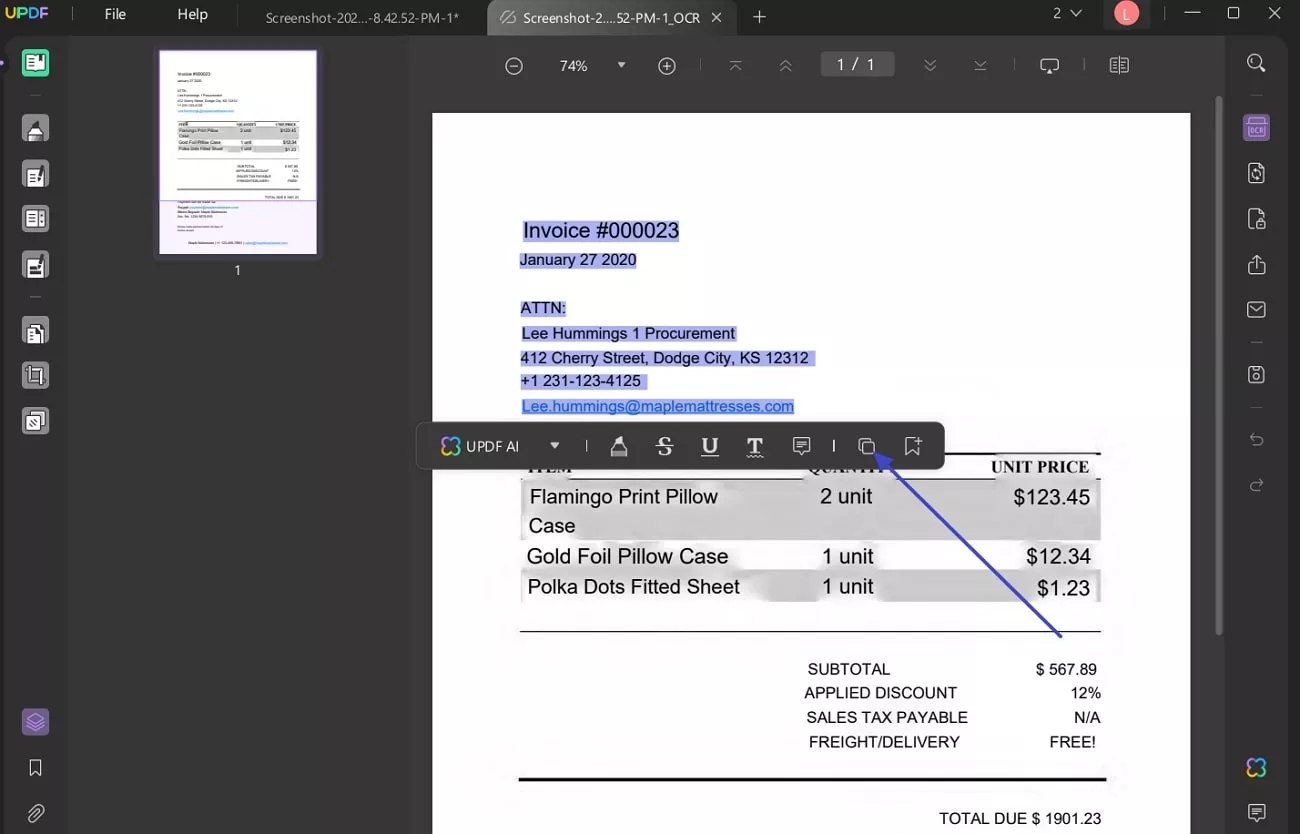Open Reader mode in left sidebar
The width and height of the screenshot is (1300, 834).
pyautogui.click(x=35, y=63)
